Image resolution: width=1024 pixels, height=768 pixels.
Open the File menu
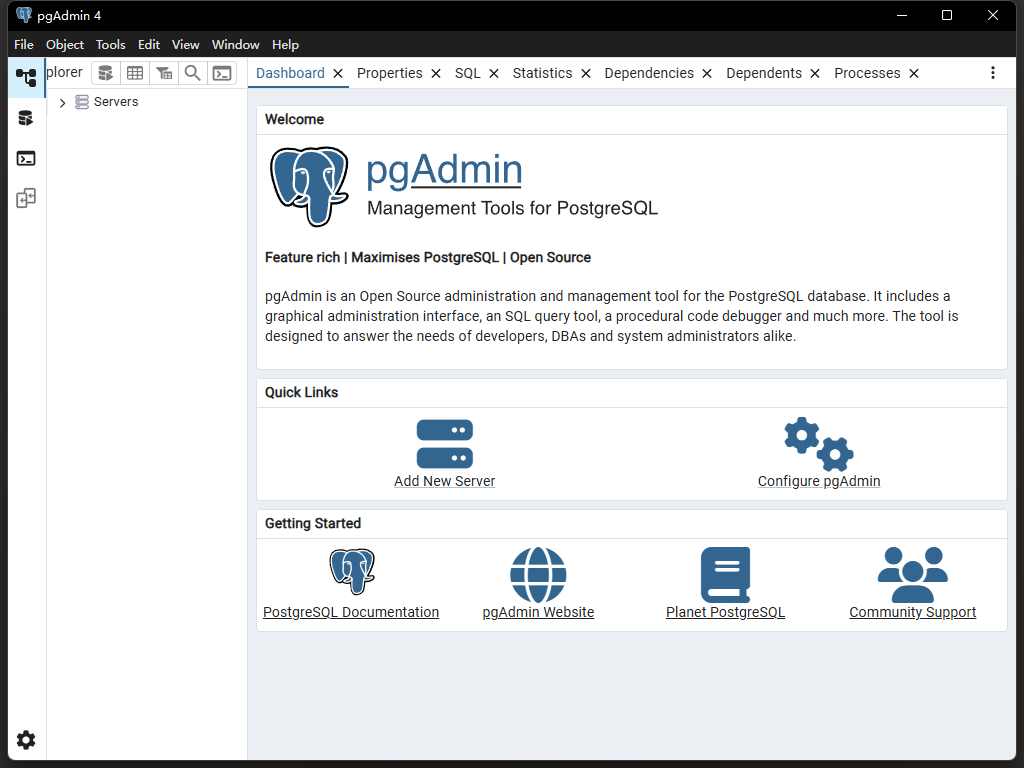pyautogui.click(x=24, y=44)
